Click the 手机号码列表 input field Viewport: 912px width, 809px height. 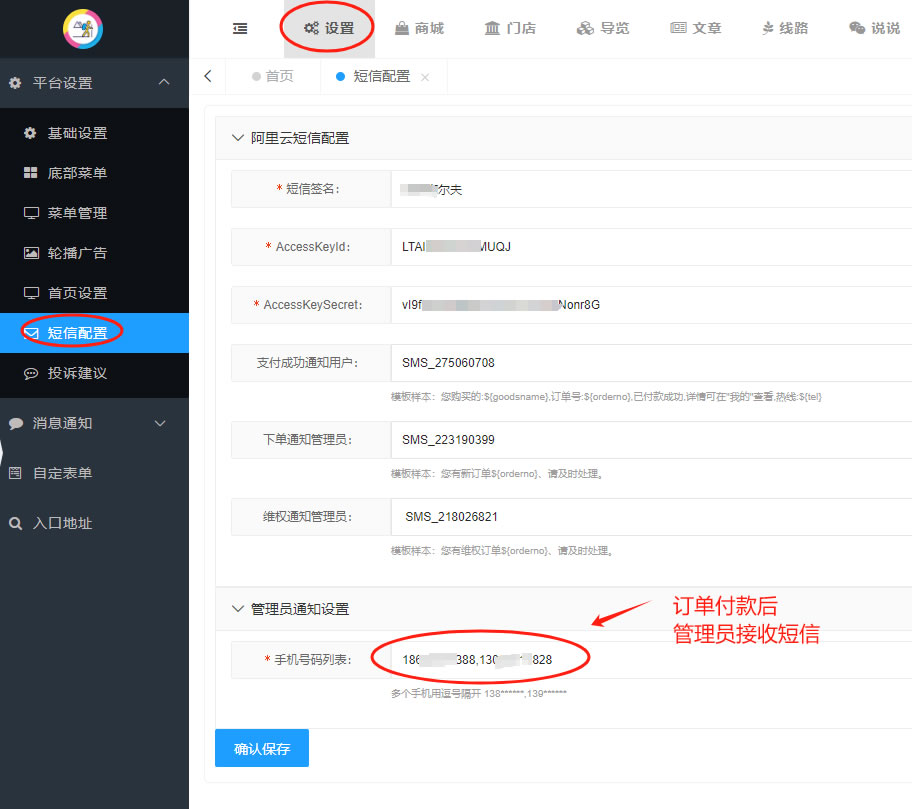pyautogui.click(x=650, y=660)
